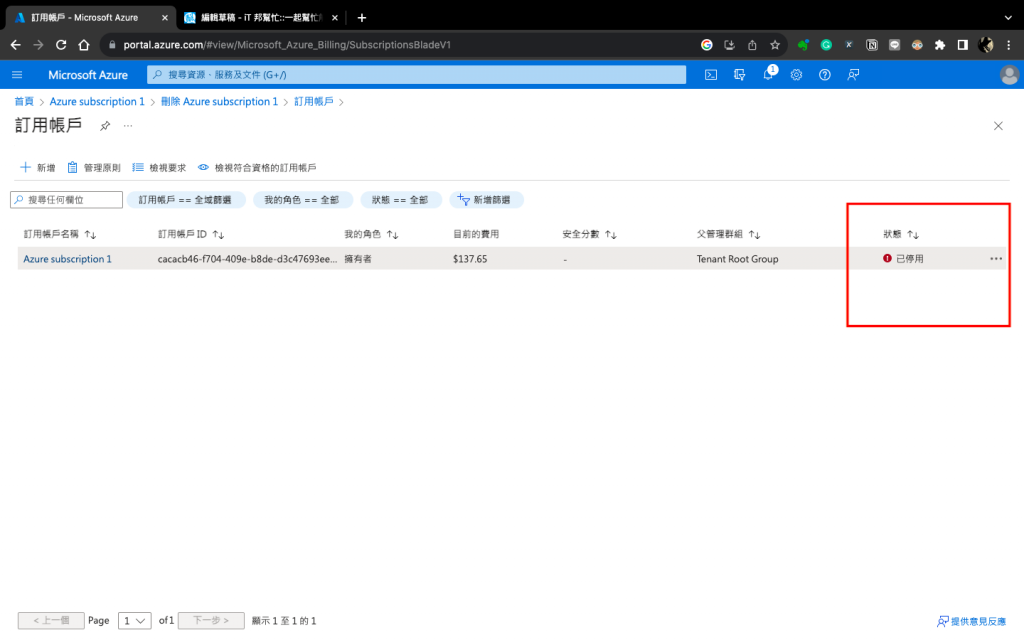Open the row actions ellipsis for Azure subscription 1

coord(996,259)
